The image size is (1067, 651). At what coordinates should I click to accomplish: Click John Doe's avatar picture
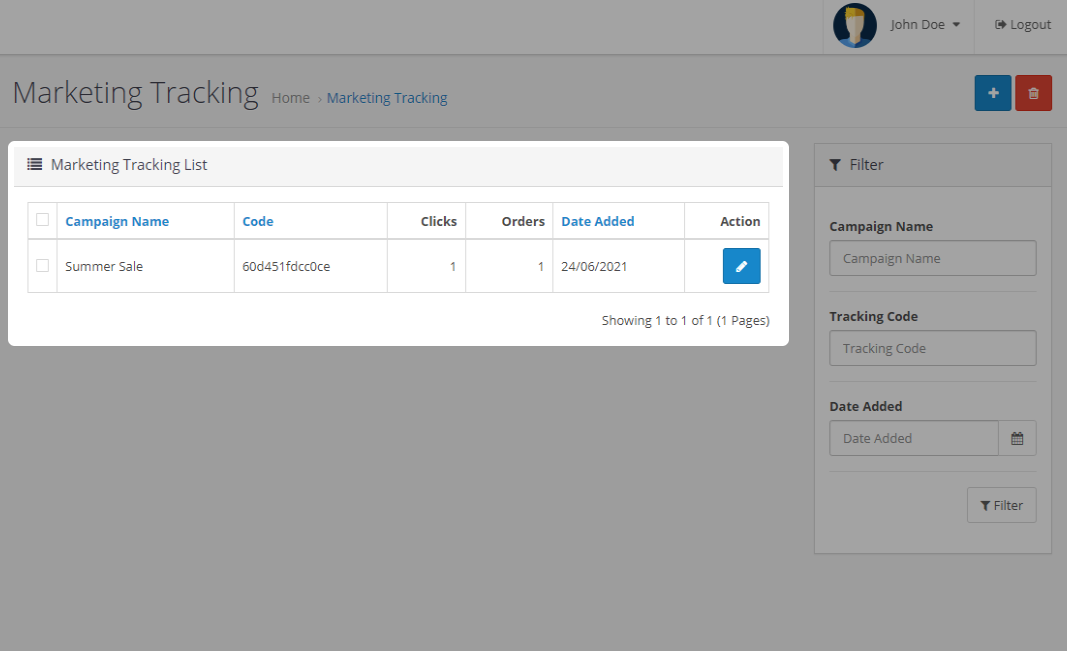pos(854,25)
